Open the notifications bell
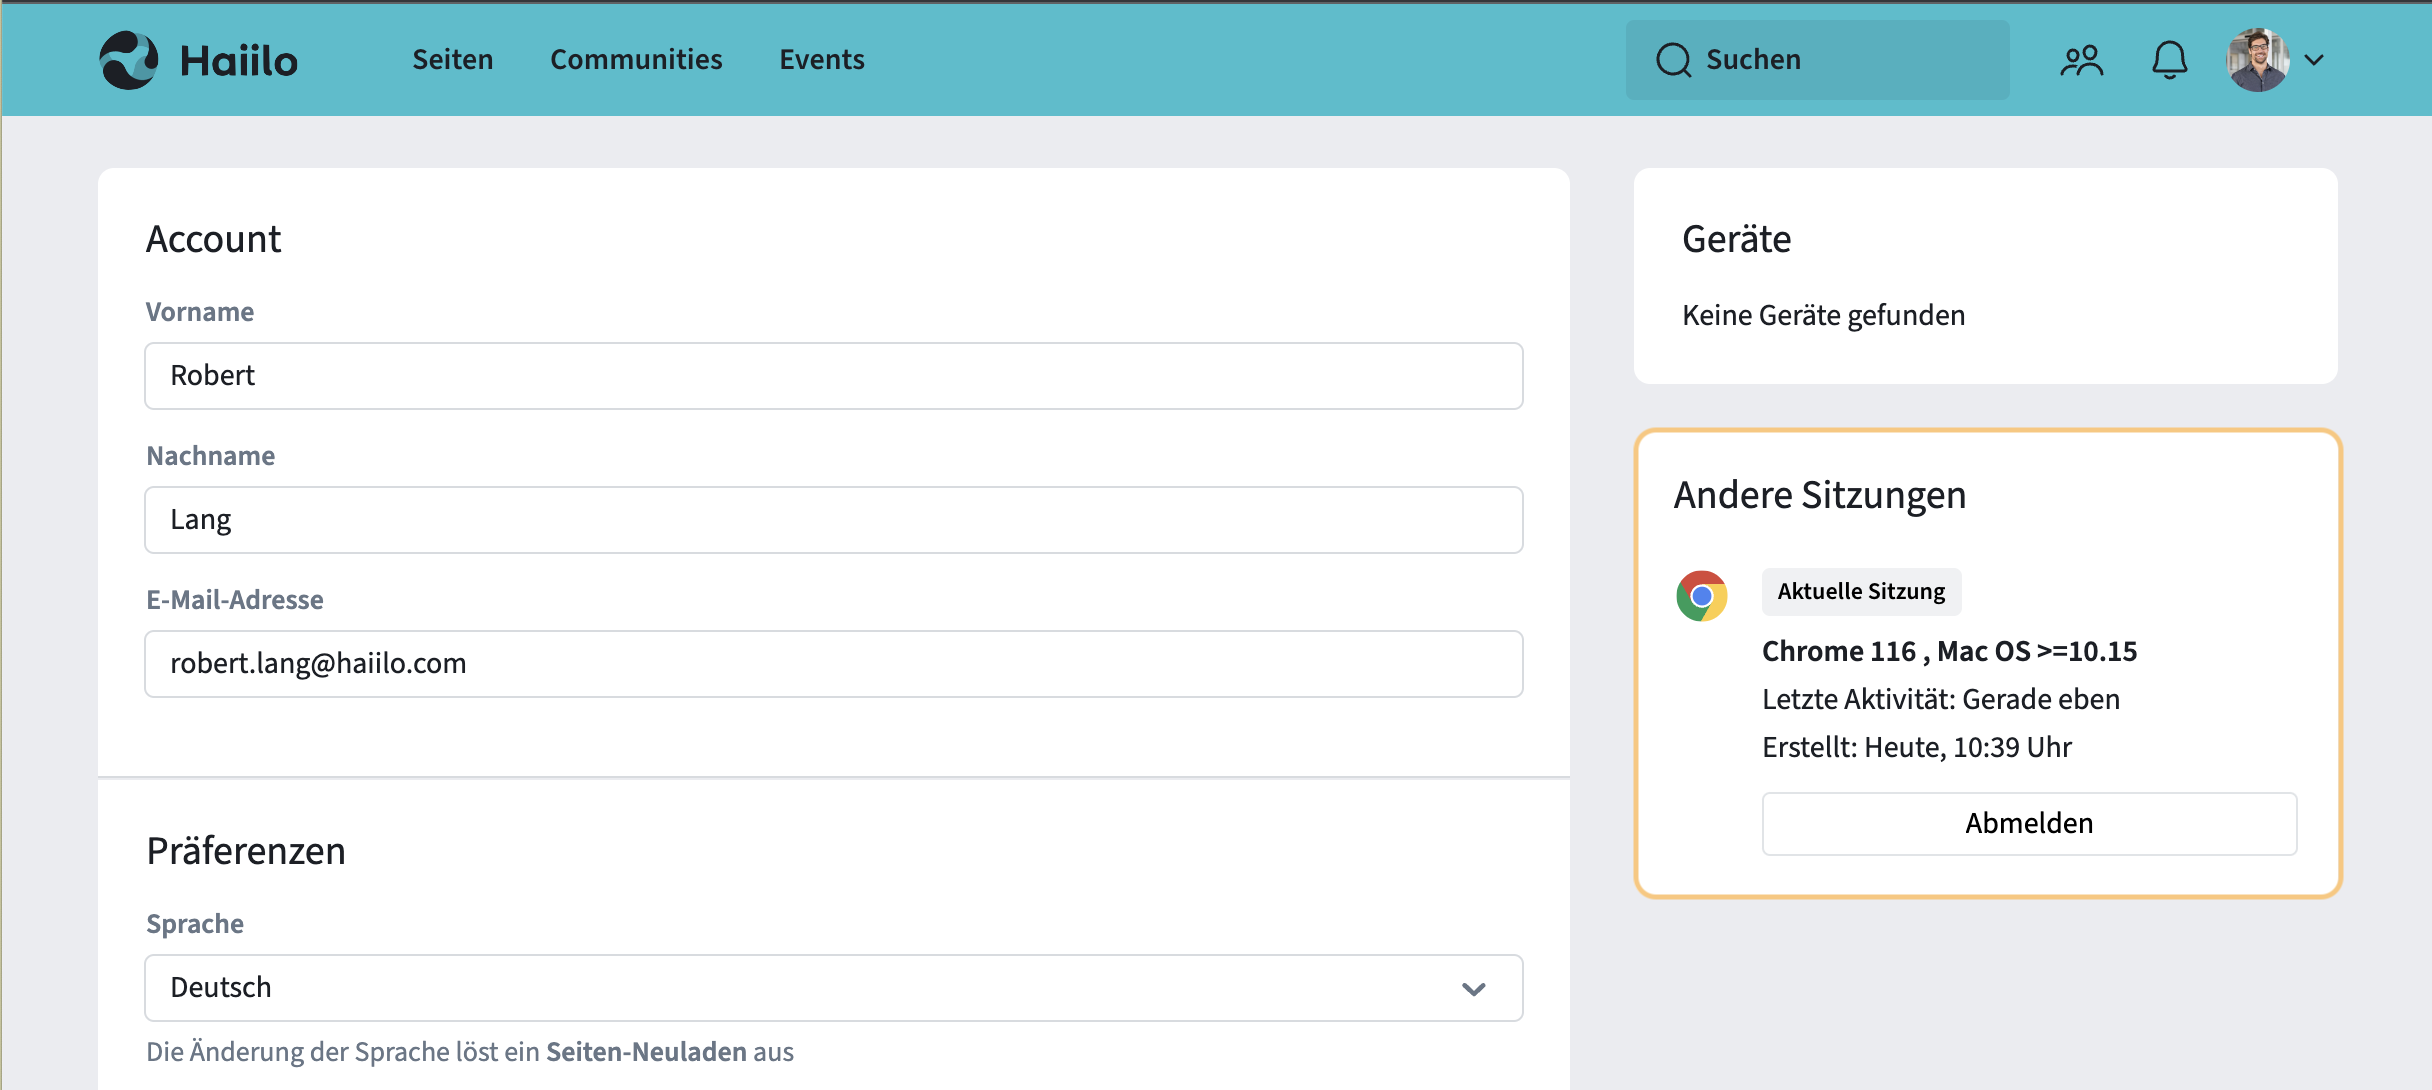 2169,60
